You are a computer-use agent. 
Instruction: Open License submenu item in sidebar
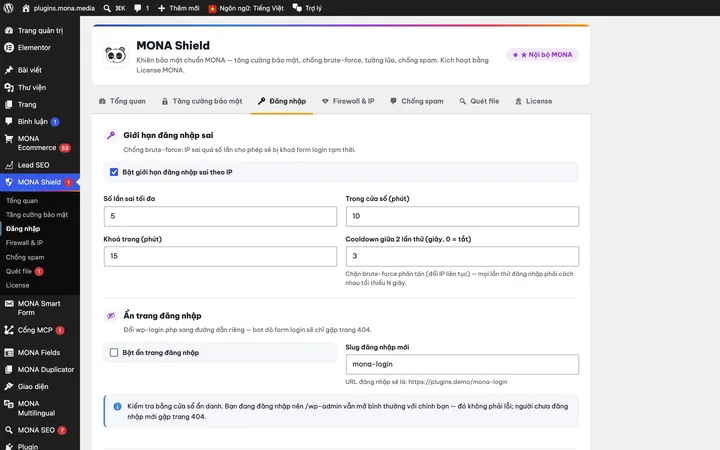(x=17, y=285)
